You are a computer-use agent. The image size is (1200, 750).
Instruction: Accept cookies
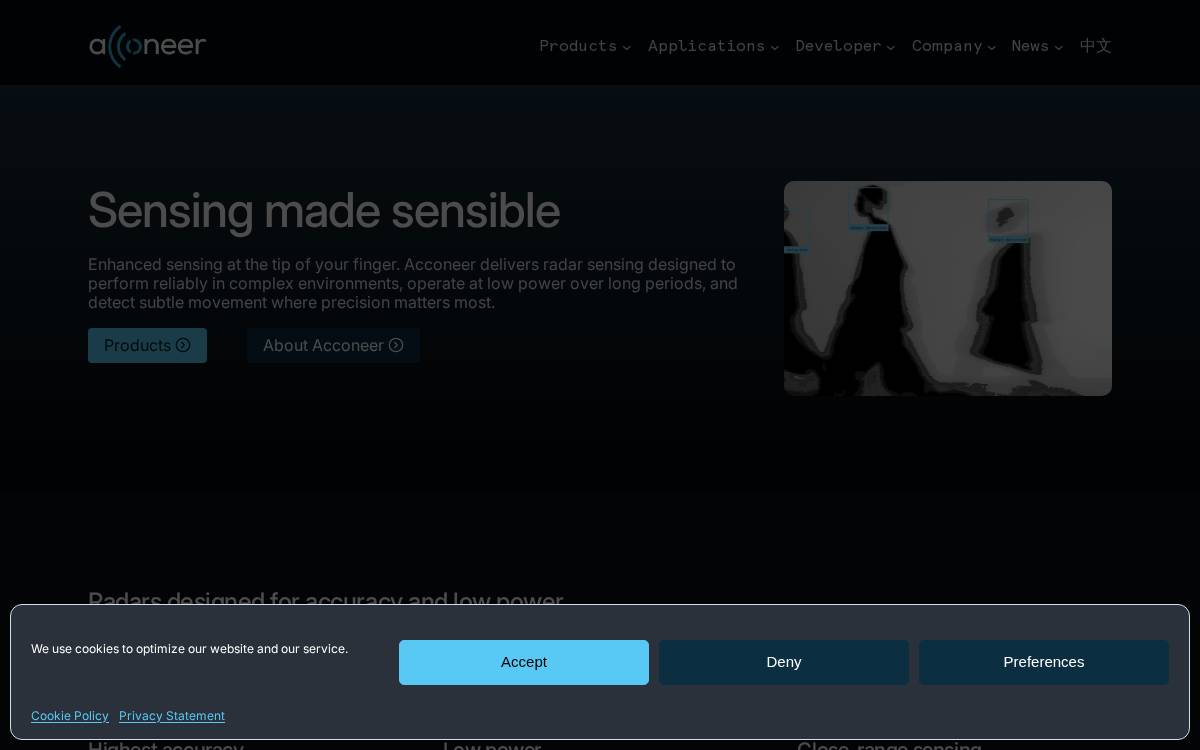524,662
